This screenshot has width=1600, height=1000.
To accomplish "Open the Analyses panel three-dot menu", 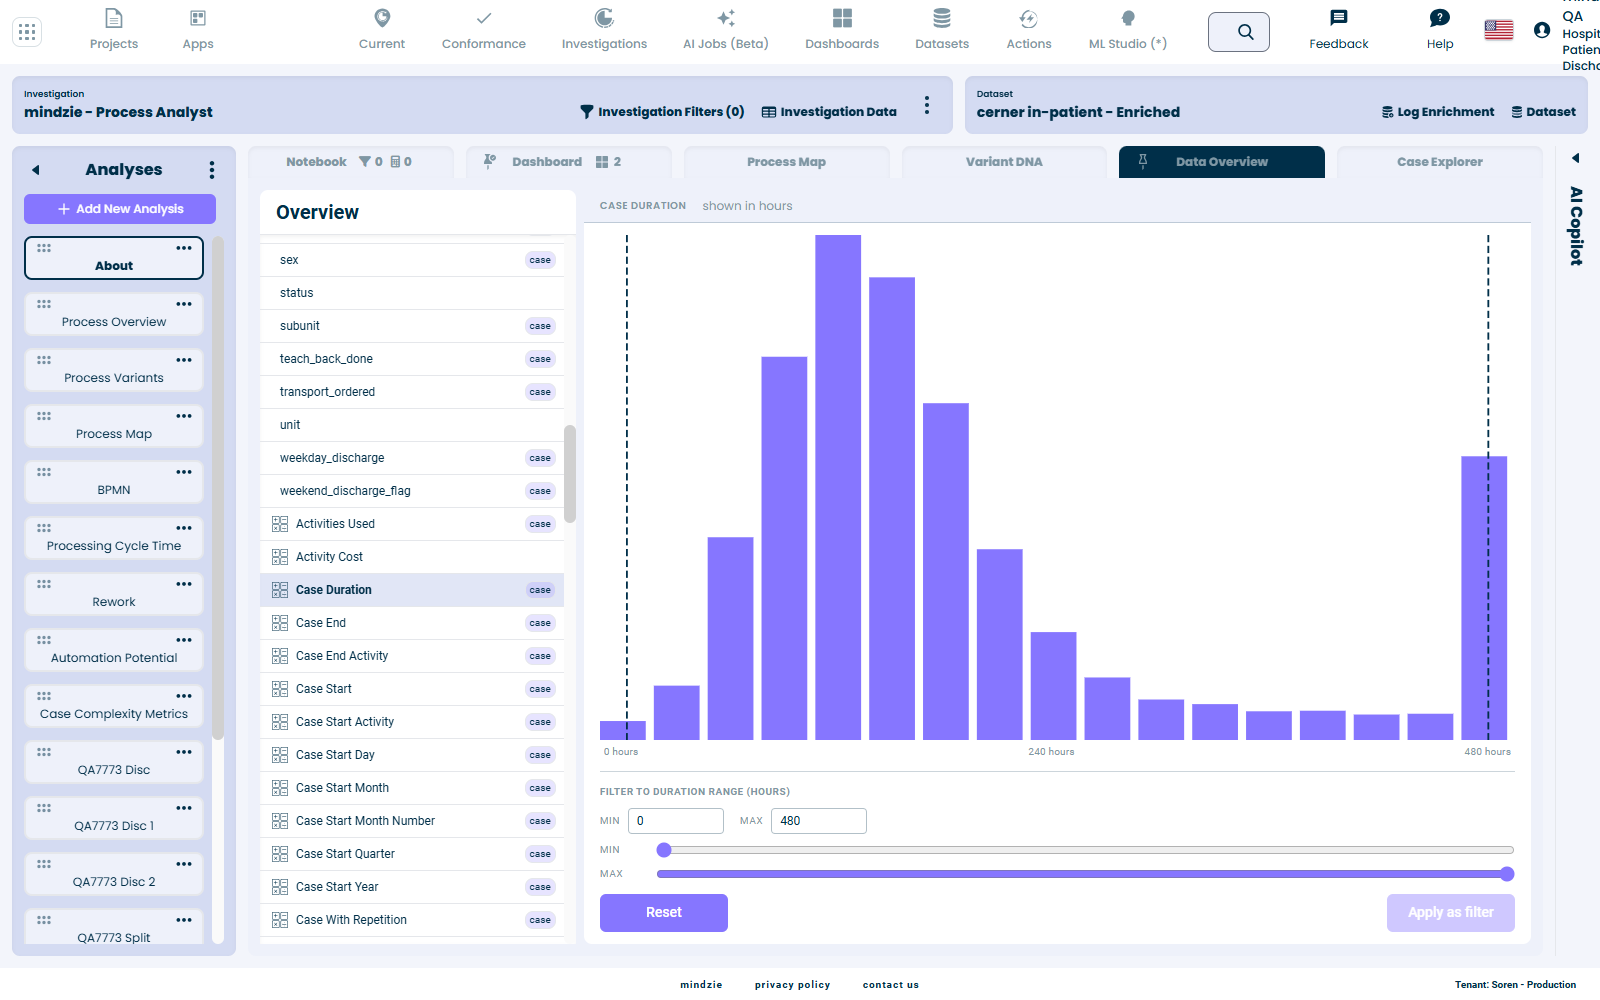I will pyautogui.click(x=211, y=170).
